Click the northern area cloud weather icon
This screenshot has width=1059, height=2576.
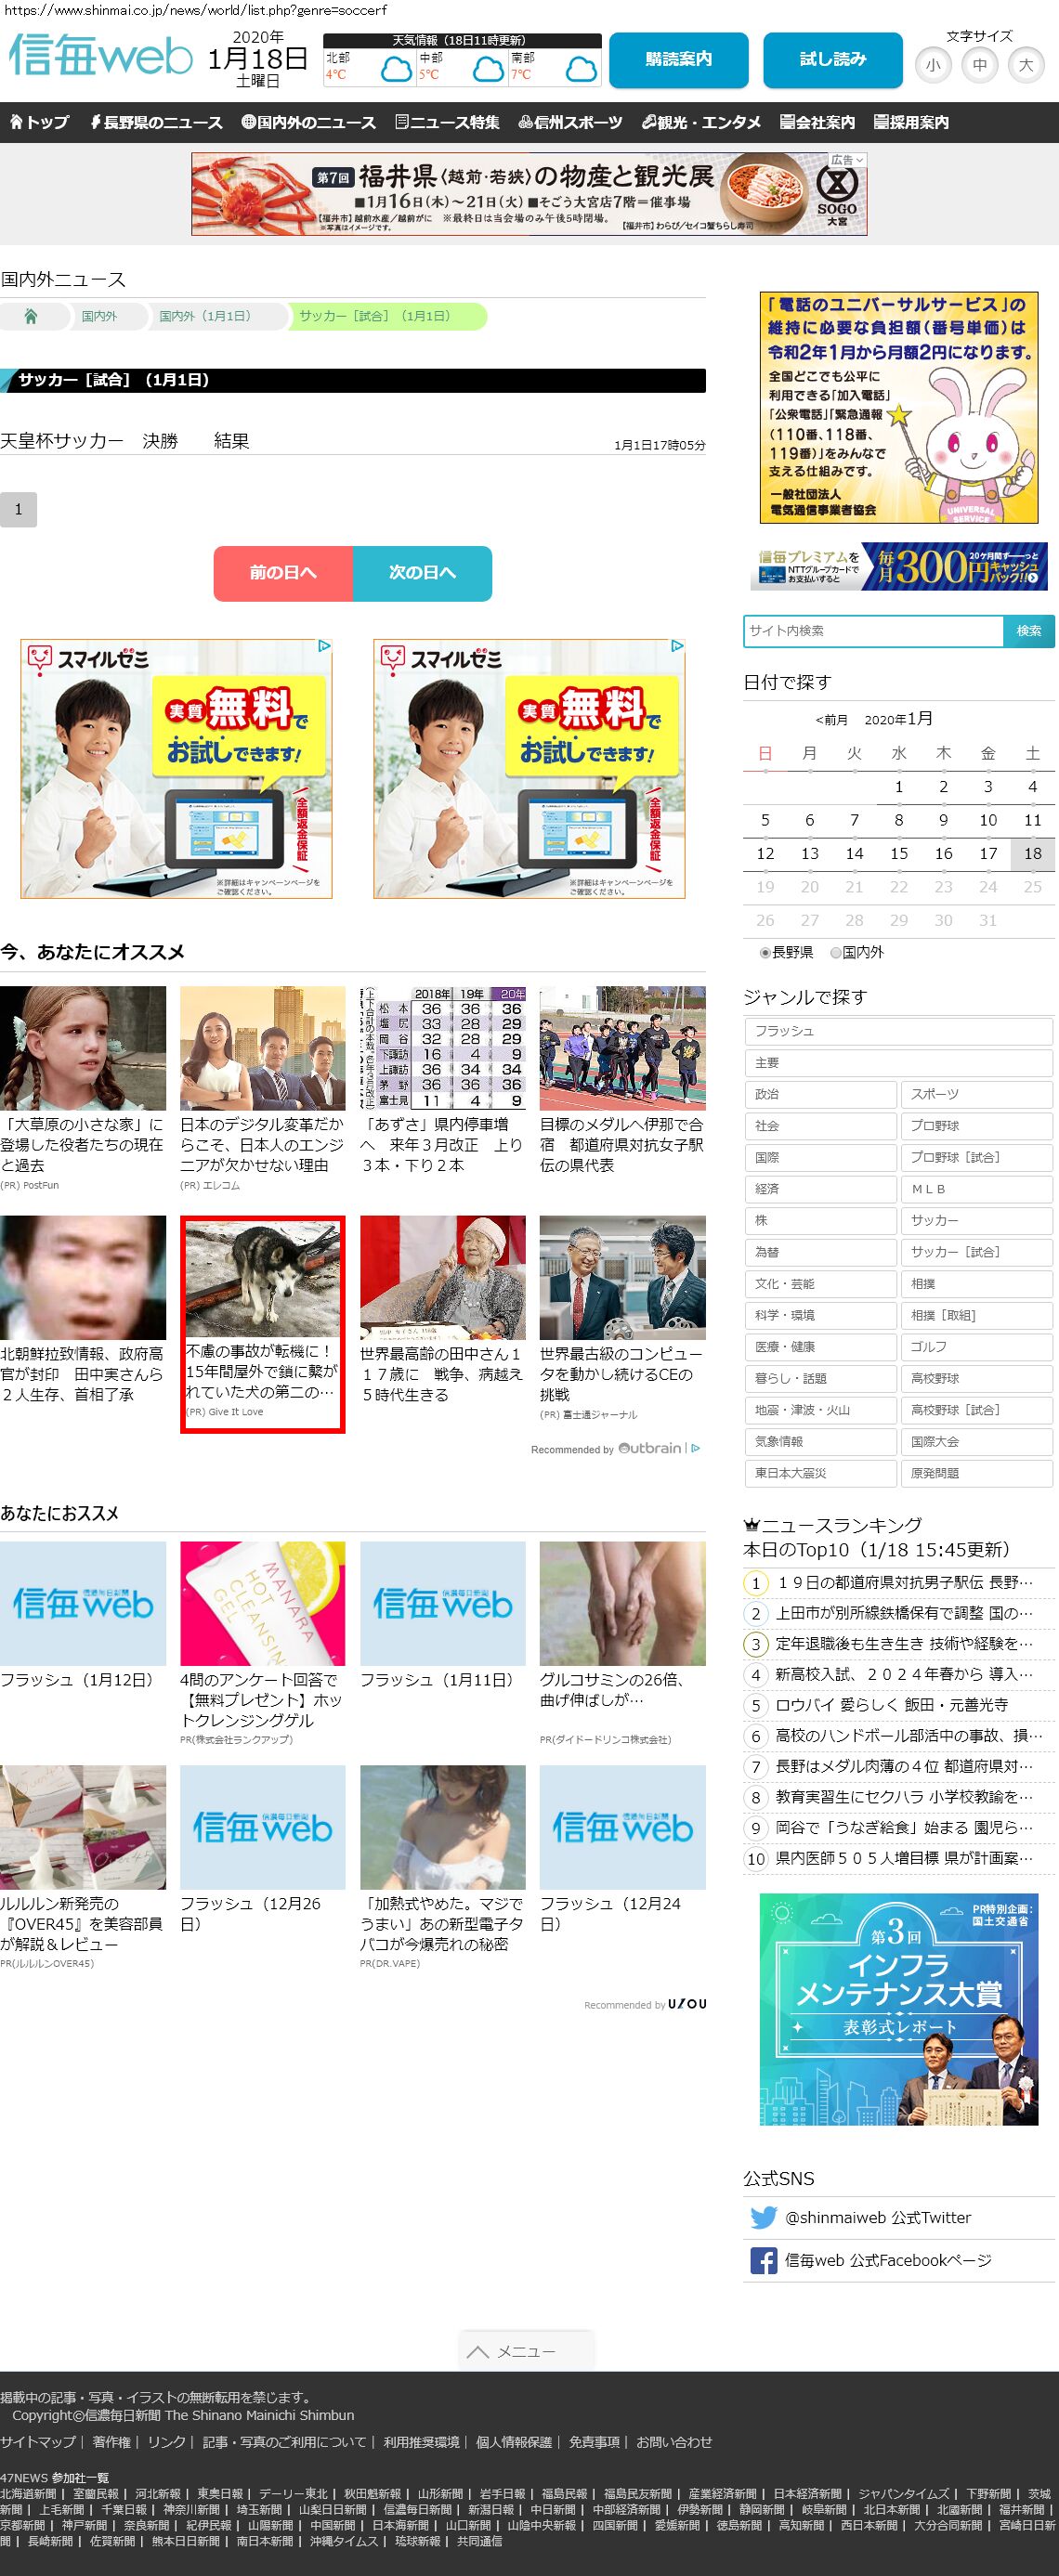tap(396, 70)
